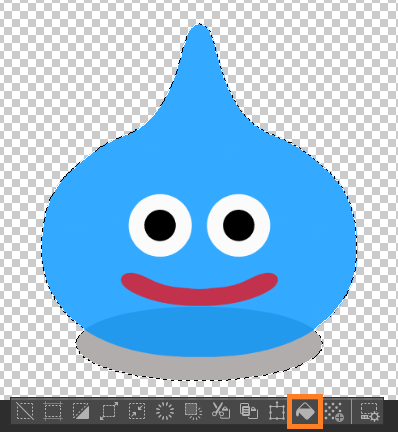Image resolution: width=398 pixels, height=432 pixels.
Task: Invert the selected area with the launcher icon
Action: click(x=81, y=411)
